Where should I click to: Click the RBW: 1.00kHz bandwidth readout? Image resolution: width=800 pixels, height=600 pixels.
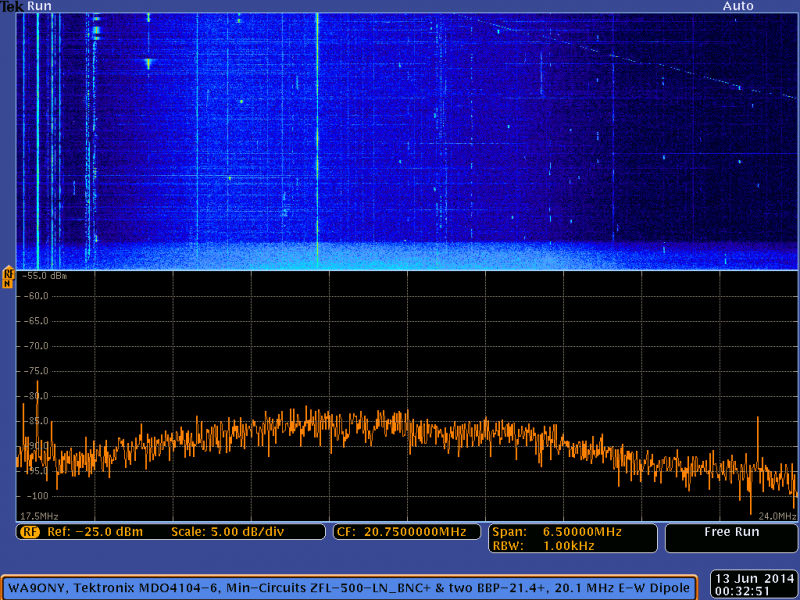(x=540, y=544)
